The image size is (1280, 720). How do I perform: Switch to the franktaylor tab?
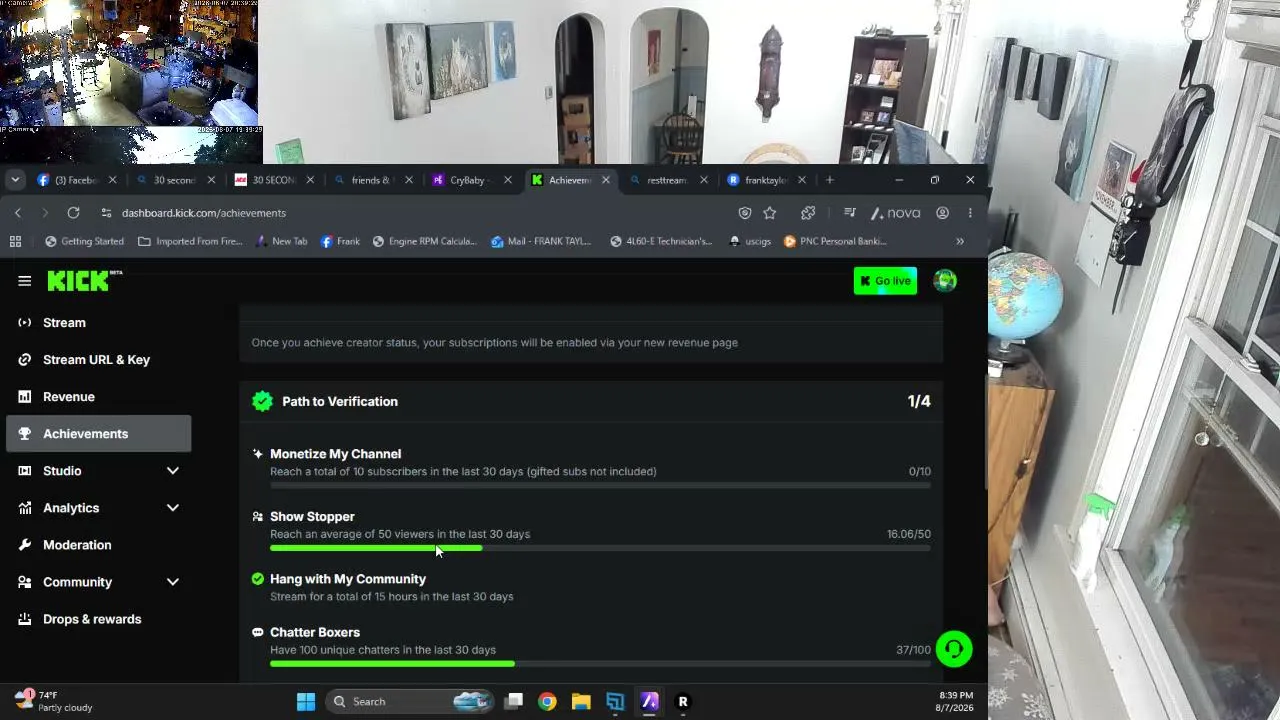point(765,180)
